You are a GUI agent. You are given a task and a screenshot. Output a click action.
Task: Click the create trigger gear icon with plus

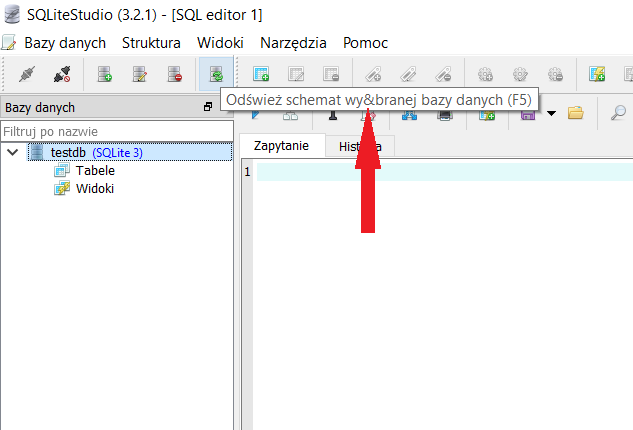click(485, 74)
